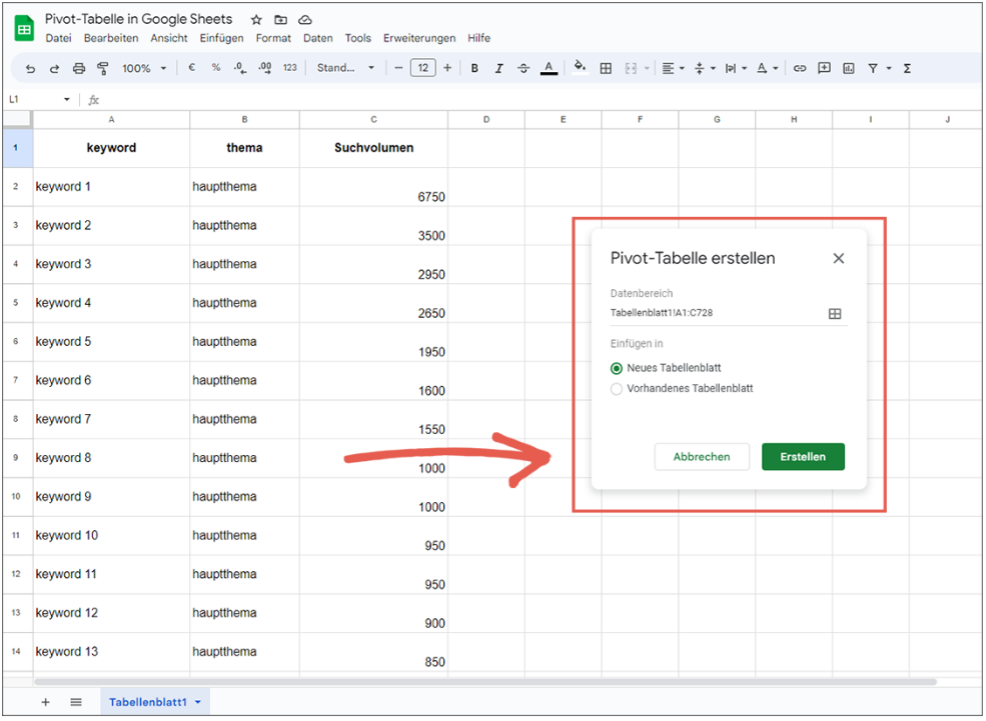986x721 pixels.
Task: Apply percent format with the % icon
Action: pyautogui.click(x=216, y=68)
